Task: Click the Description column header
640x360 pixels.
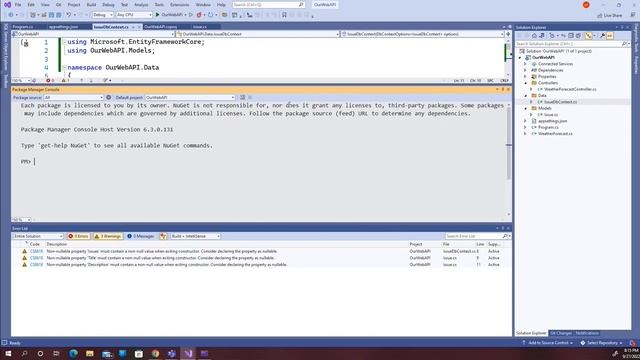Action: pyautogui.click(x=57, y=244)
